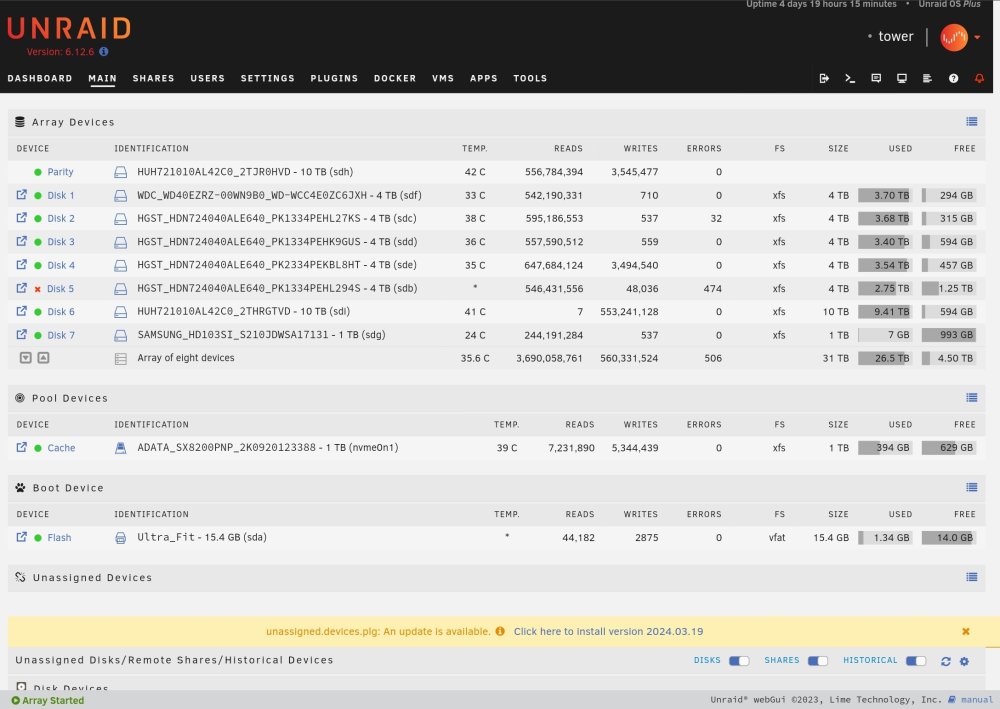Browse Disk 5 via its open icon
Image resolution: width=1000 pixels, height=709 pixels.
[x=22, y=288]
